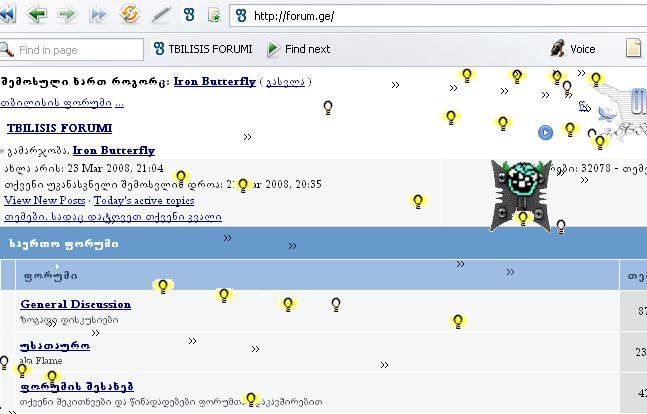
Task: Click the ხაერთო ფორუმი category header
Action: (x=64, y=244)
